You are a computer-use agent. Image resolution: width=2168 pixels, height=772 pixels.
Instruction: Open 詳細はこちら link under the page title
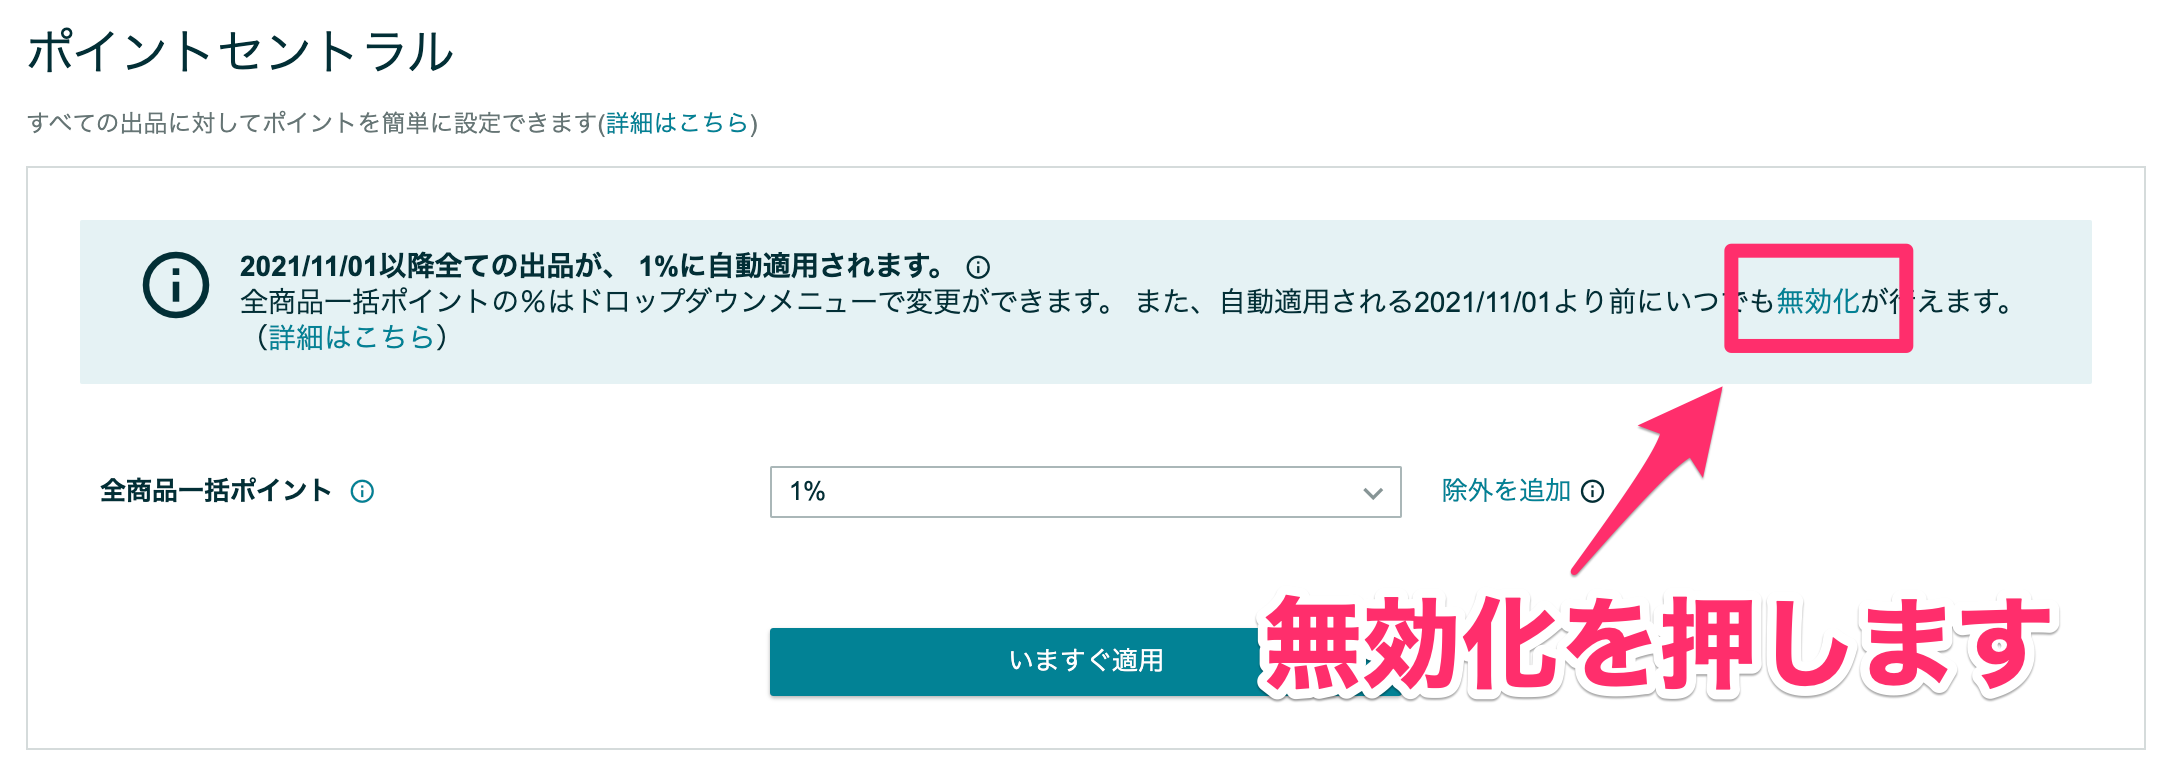[678, 123]
